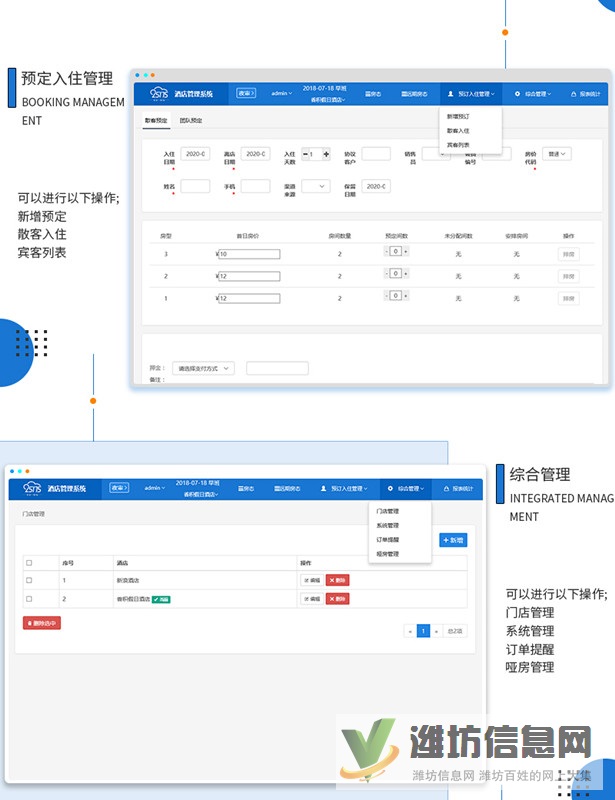The width and height of the screenshot is (615, 800).
Task: Open the 渠道来源 dropdown
Action: pyautogui.click(x=316, y=186)
